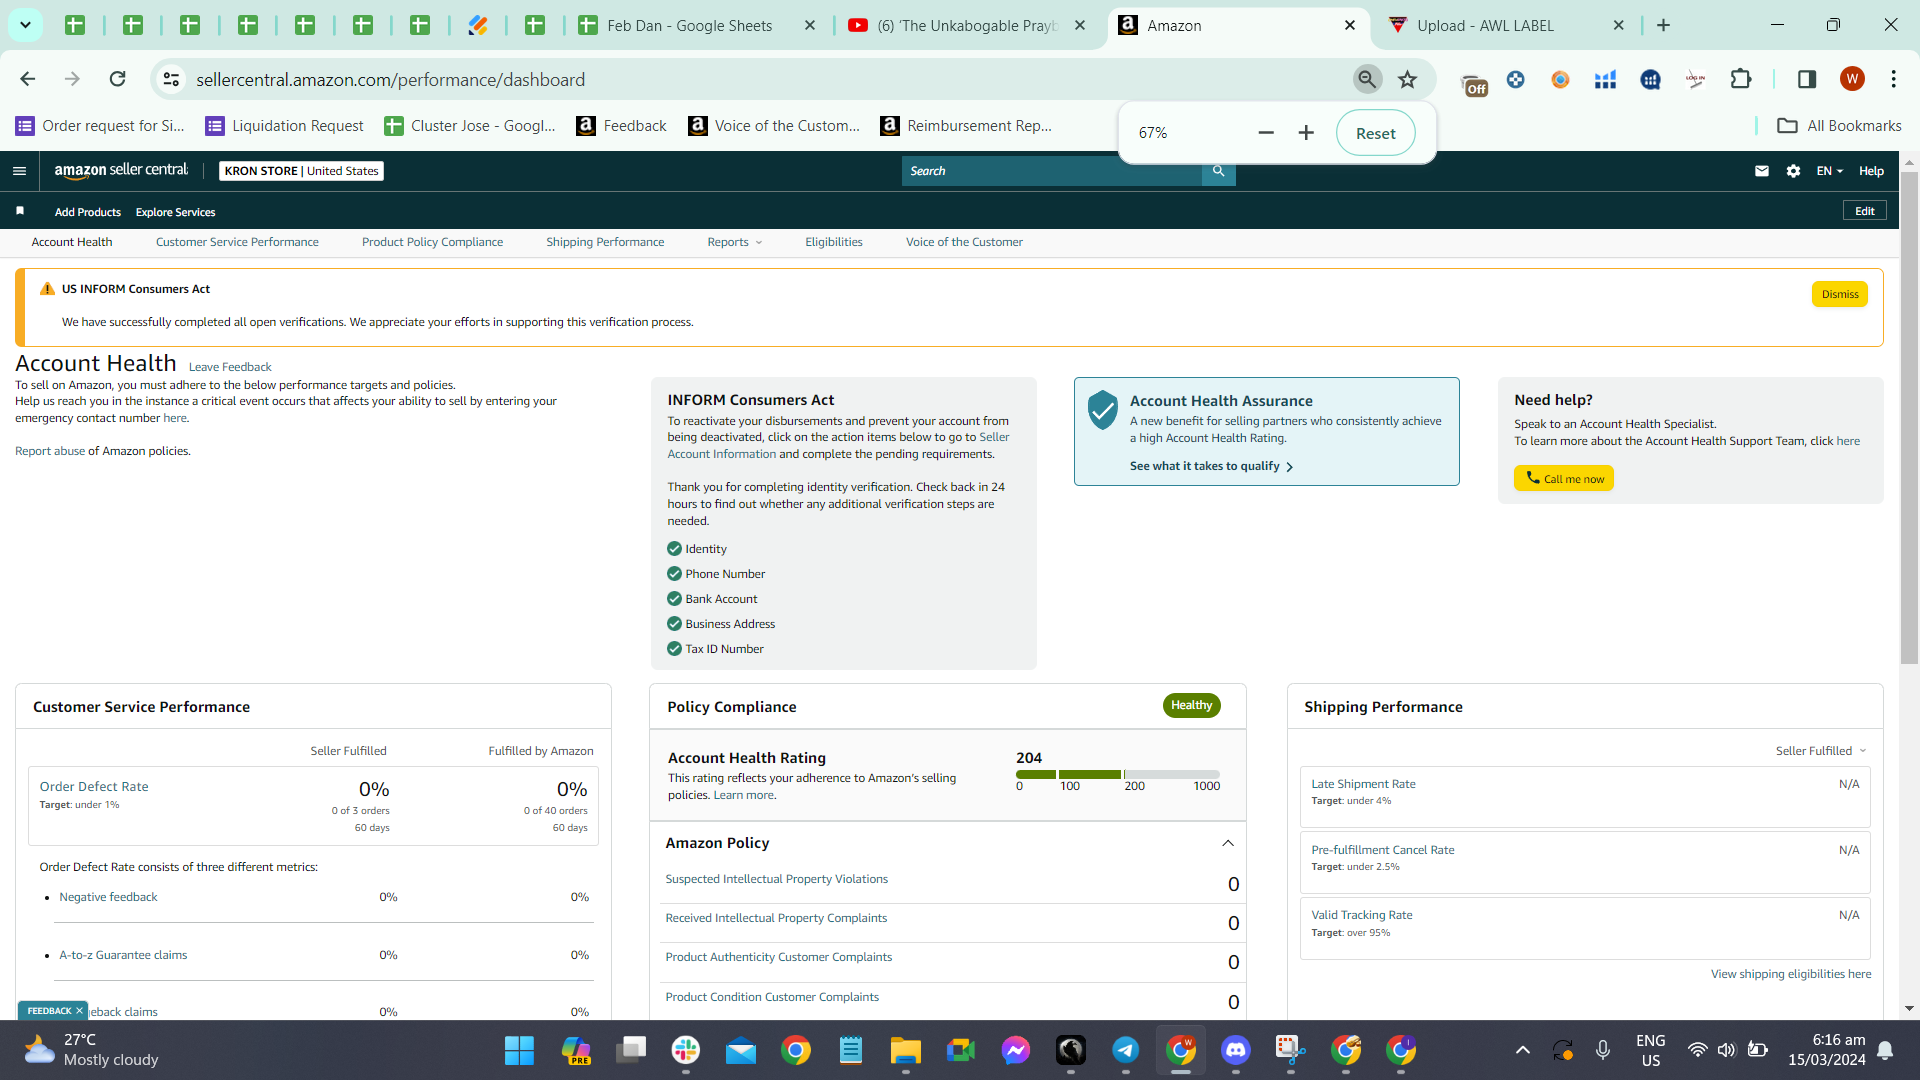Viewport: 1920px width, 1080px height.
Task: Open the Report abuse link
Action: 50,451
